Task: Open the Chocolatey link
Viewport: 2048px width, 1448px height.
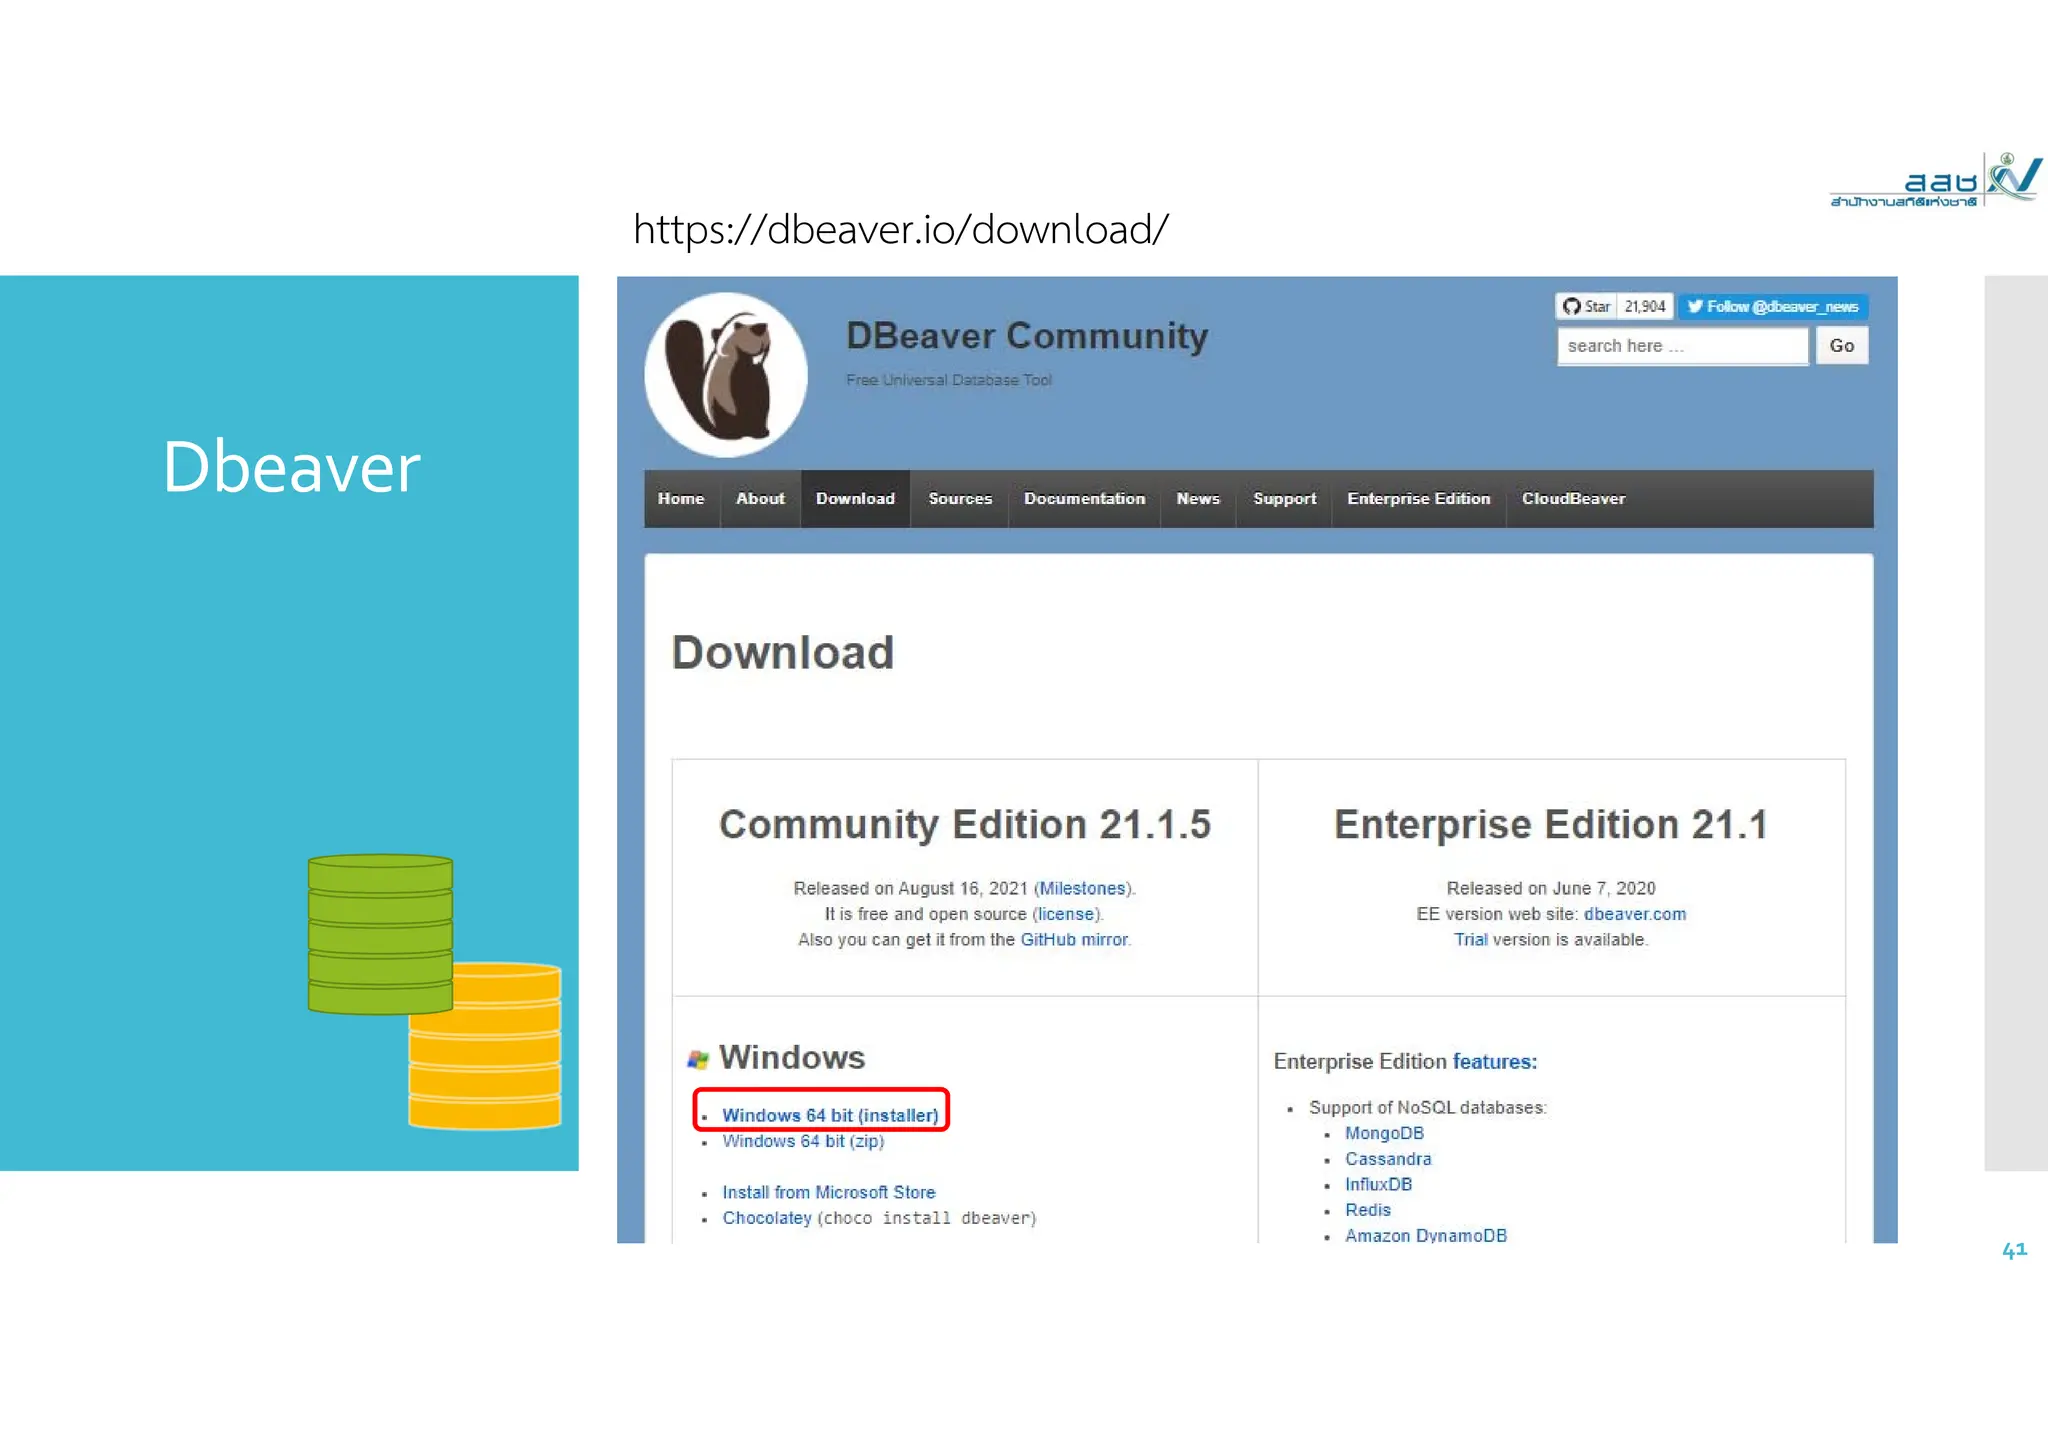Action: click(767, 1218)
